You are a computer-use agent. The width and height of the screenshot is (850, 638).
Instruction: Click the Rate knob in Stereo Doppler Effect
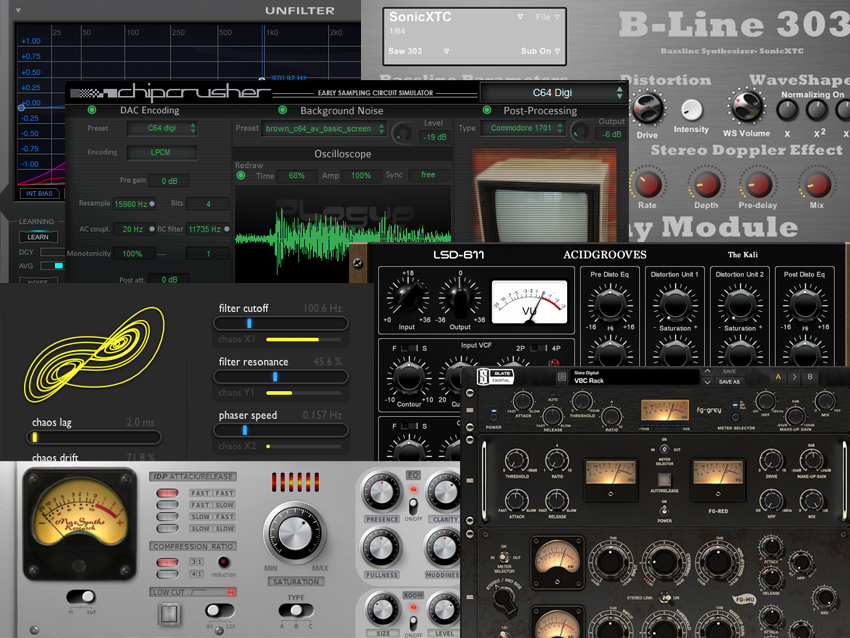pos(647,185)
